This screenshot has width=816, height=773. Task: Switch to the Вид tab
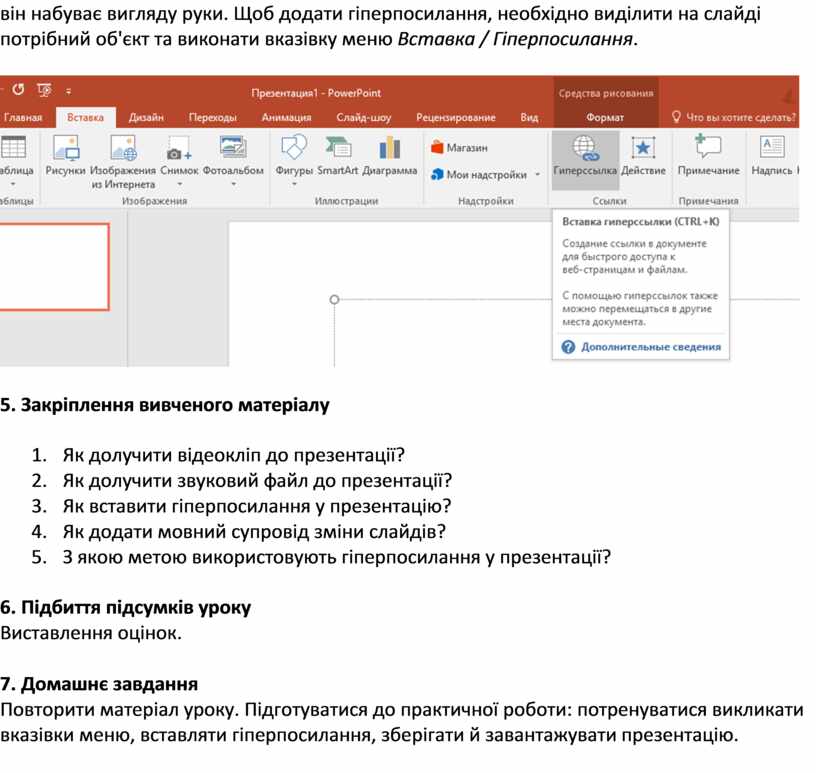(529, 118)
